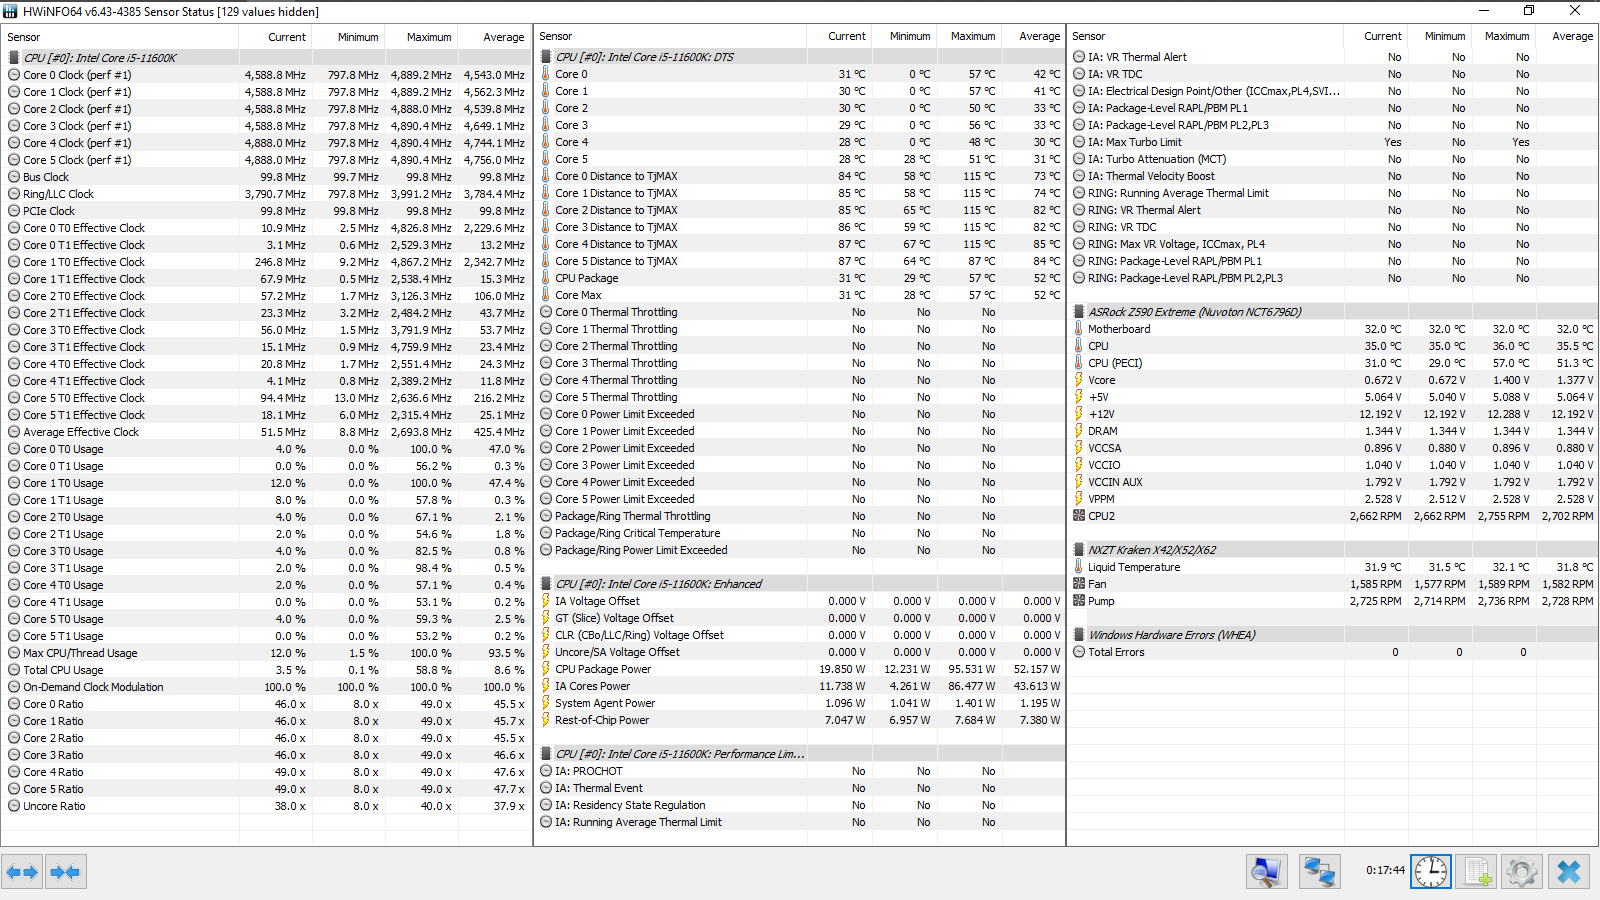1600x900 pixels.
Task: Start logging with the document plus icon
Action: click(x=1477, y=872)
